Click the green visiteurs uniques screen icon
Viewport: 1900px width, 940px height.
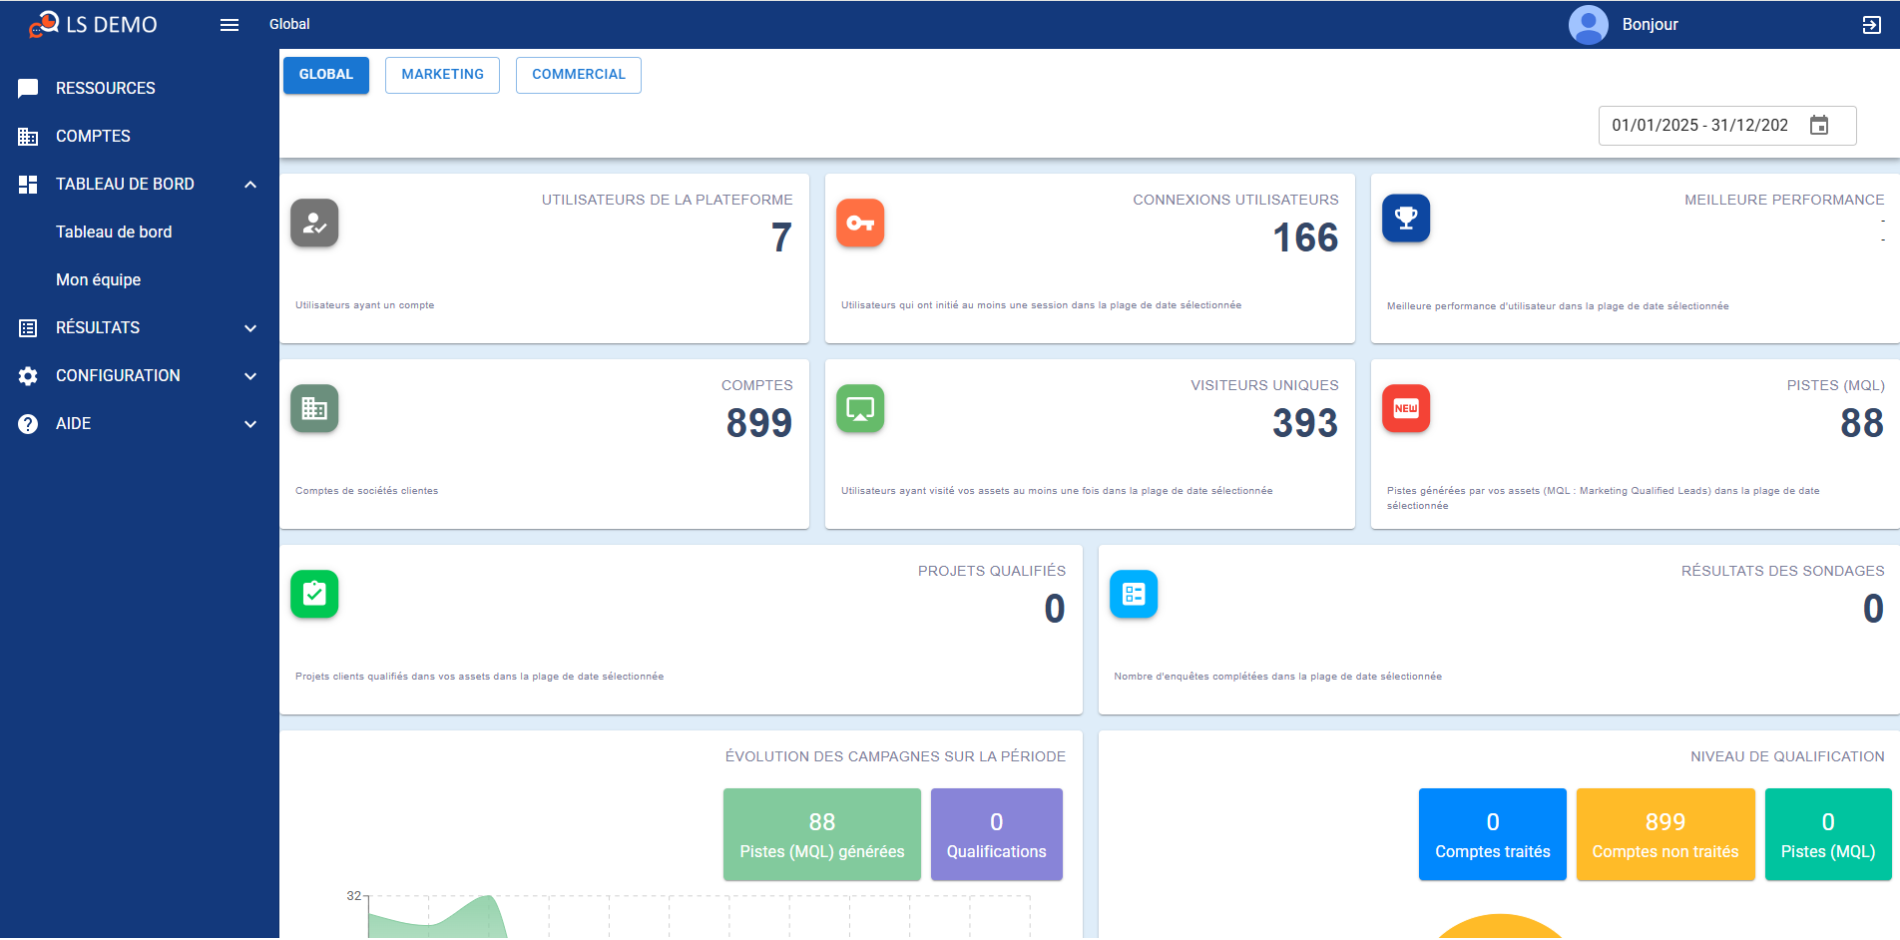click(860, 408)
